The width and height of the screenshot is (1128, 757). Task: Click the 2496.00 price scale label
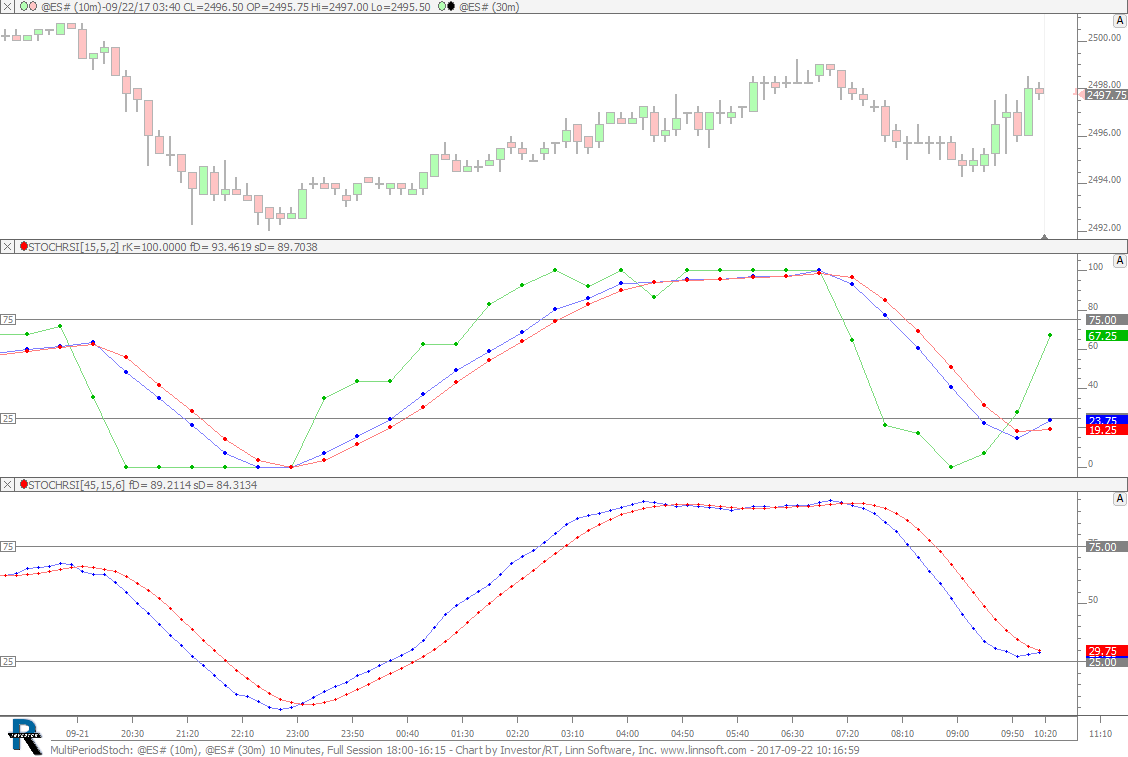(x=1104, y=132)
